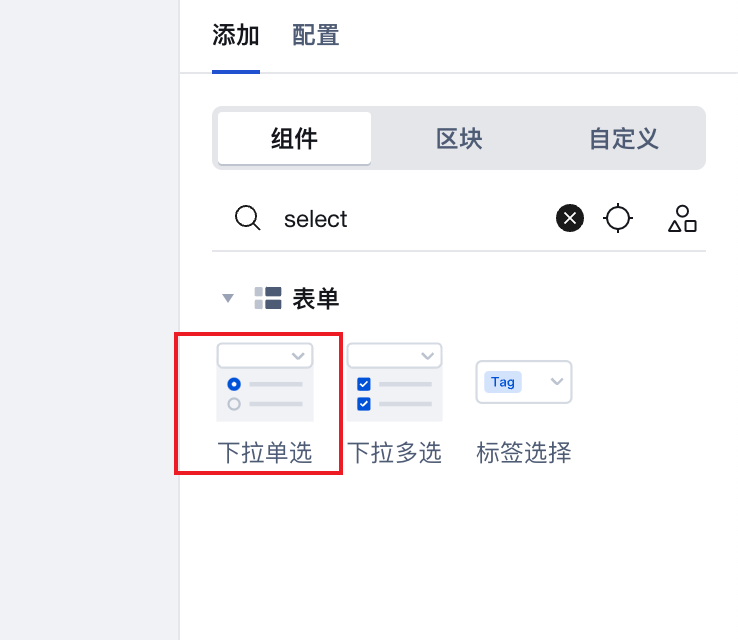Screen dimensions: 738x640
Task: Click second checkbox in 下拉多选 icon
Action: (364, 404)
